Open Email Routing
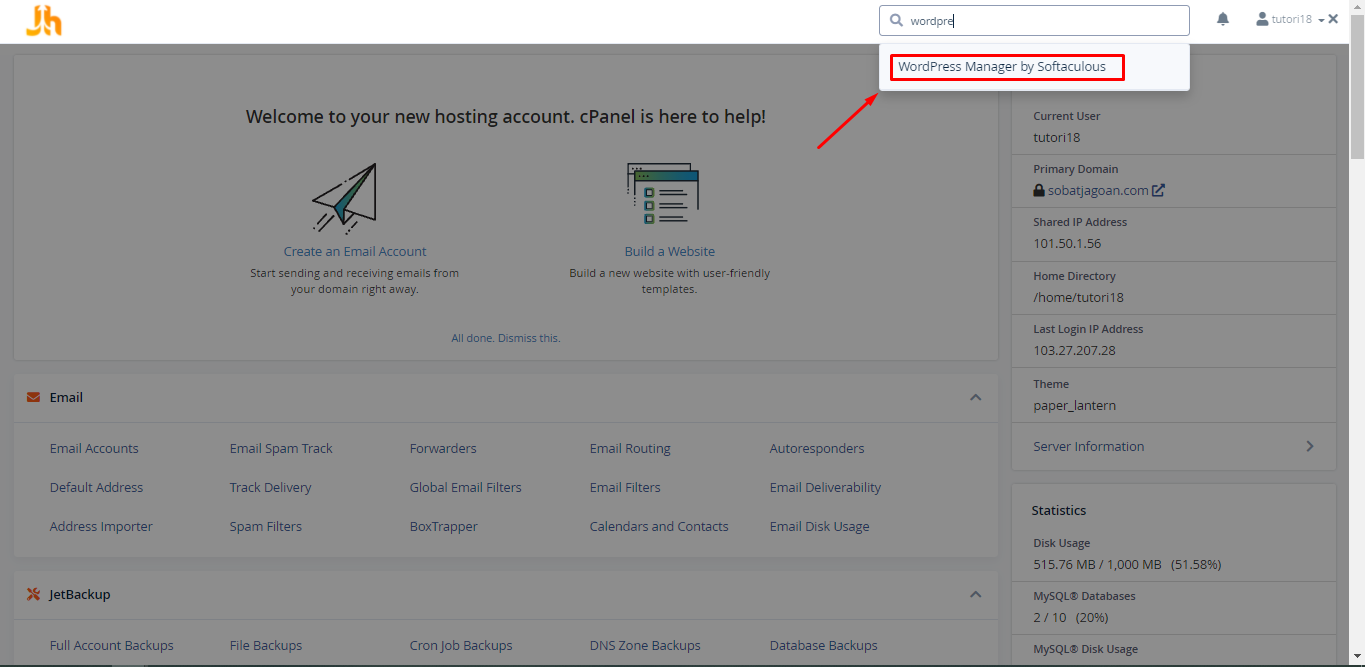 click(630, 448)
